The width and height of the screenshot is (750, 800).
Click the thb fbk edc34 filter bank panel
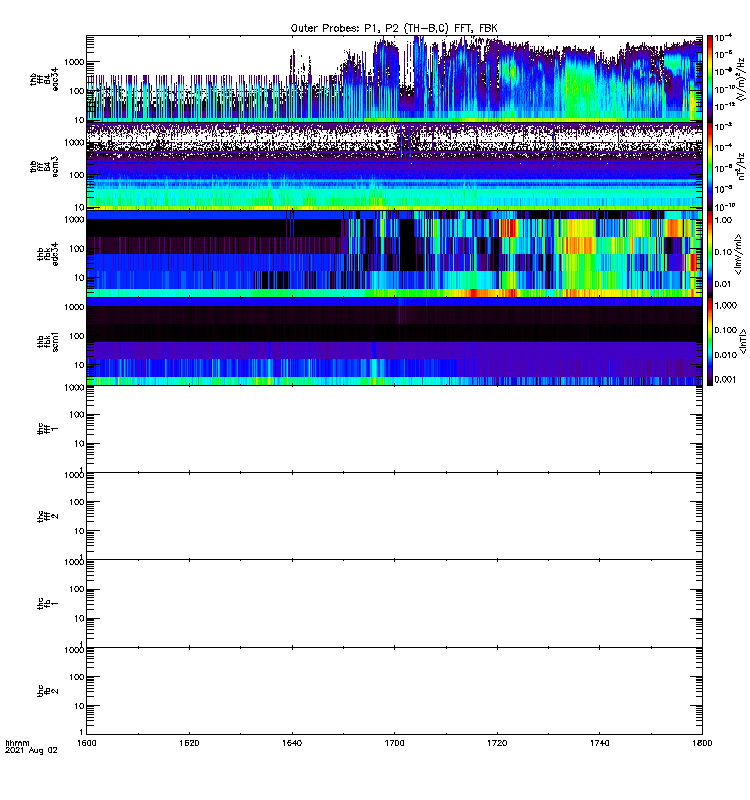(394, 254)
